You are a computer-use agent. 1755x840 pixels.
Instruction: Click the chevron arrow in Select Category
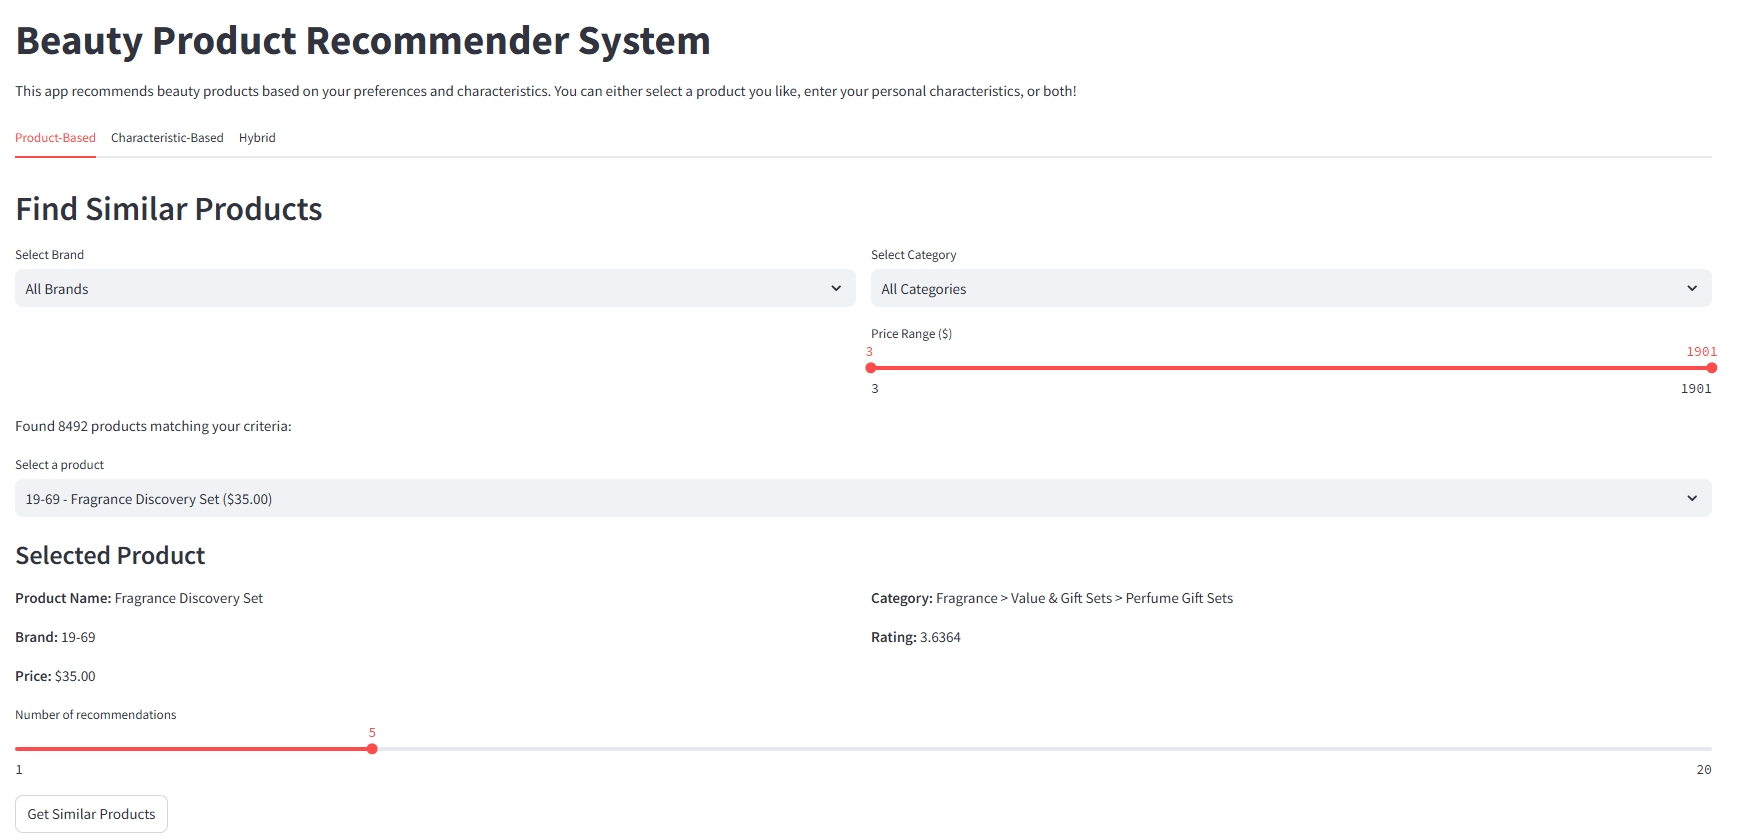click(x=1692, y=289)
